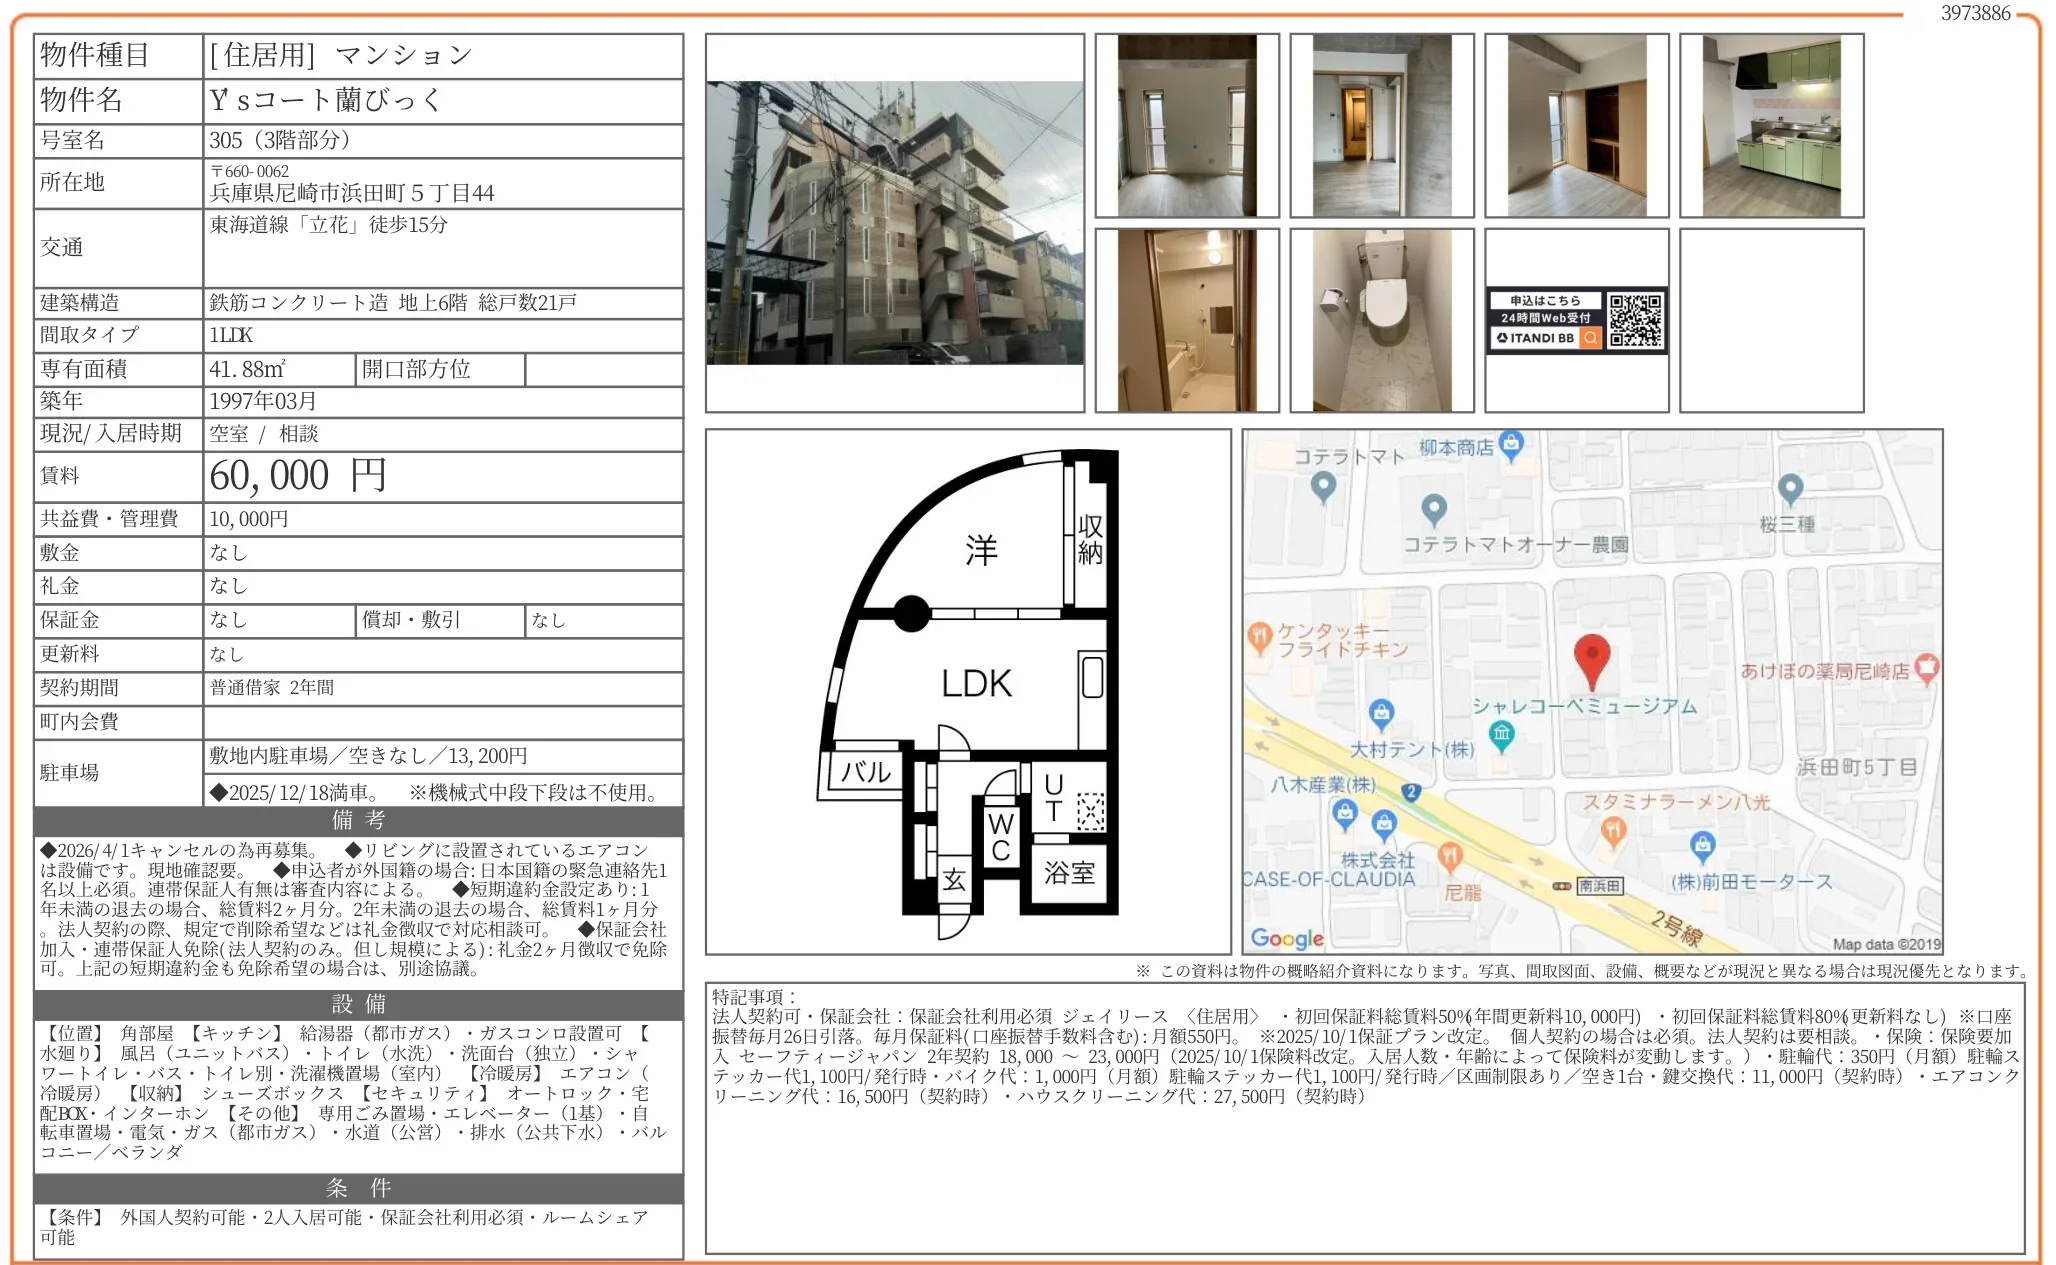Click the コテラトマトオーナー農園 grey map pin

(1434, 509)
